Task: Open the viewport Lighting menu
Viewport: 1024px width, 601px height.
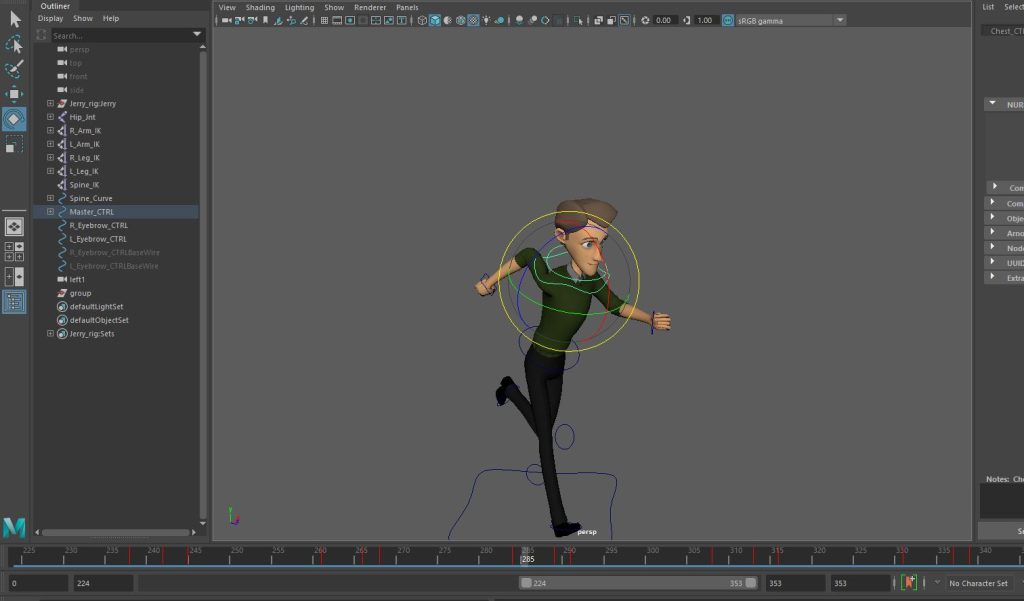Action: (x=300, y=7)
